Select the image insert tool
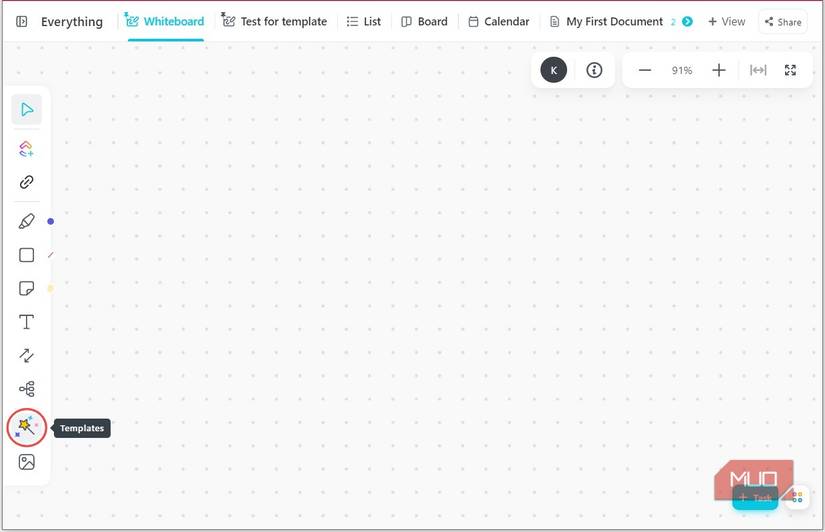The width and height of the screenshot is (825, 532). (x=26, y=462)
